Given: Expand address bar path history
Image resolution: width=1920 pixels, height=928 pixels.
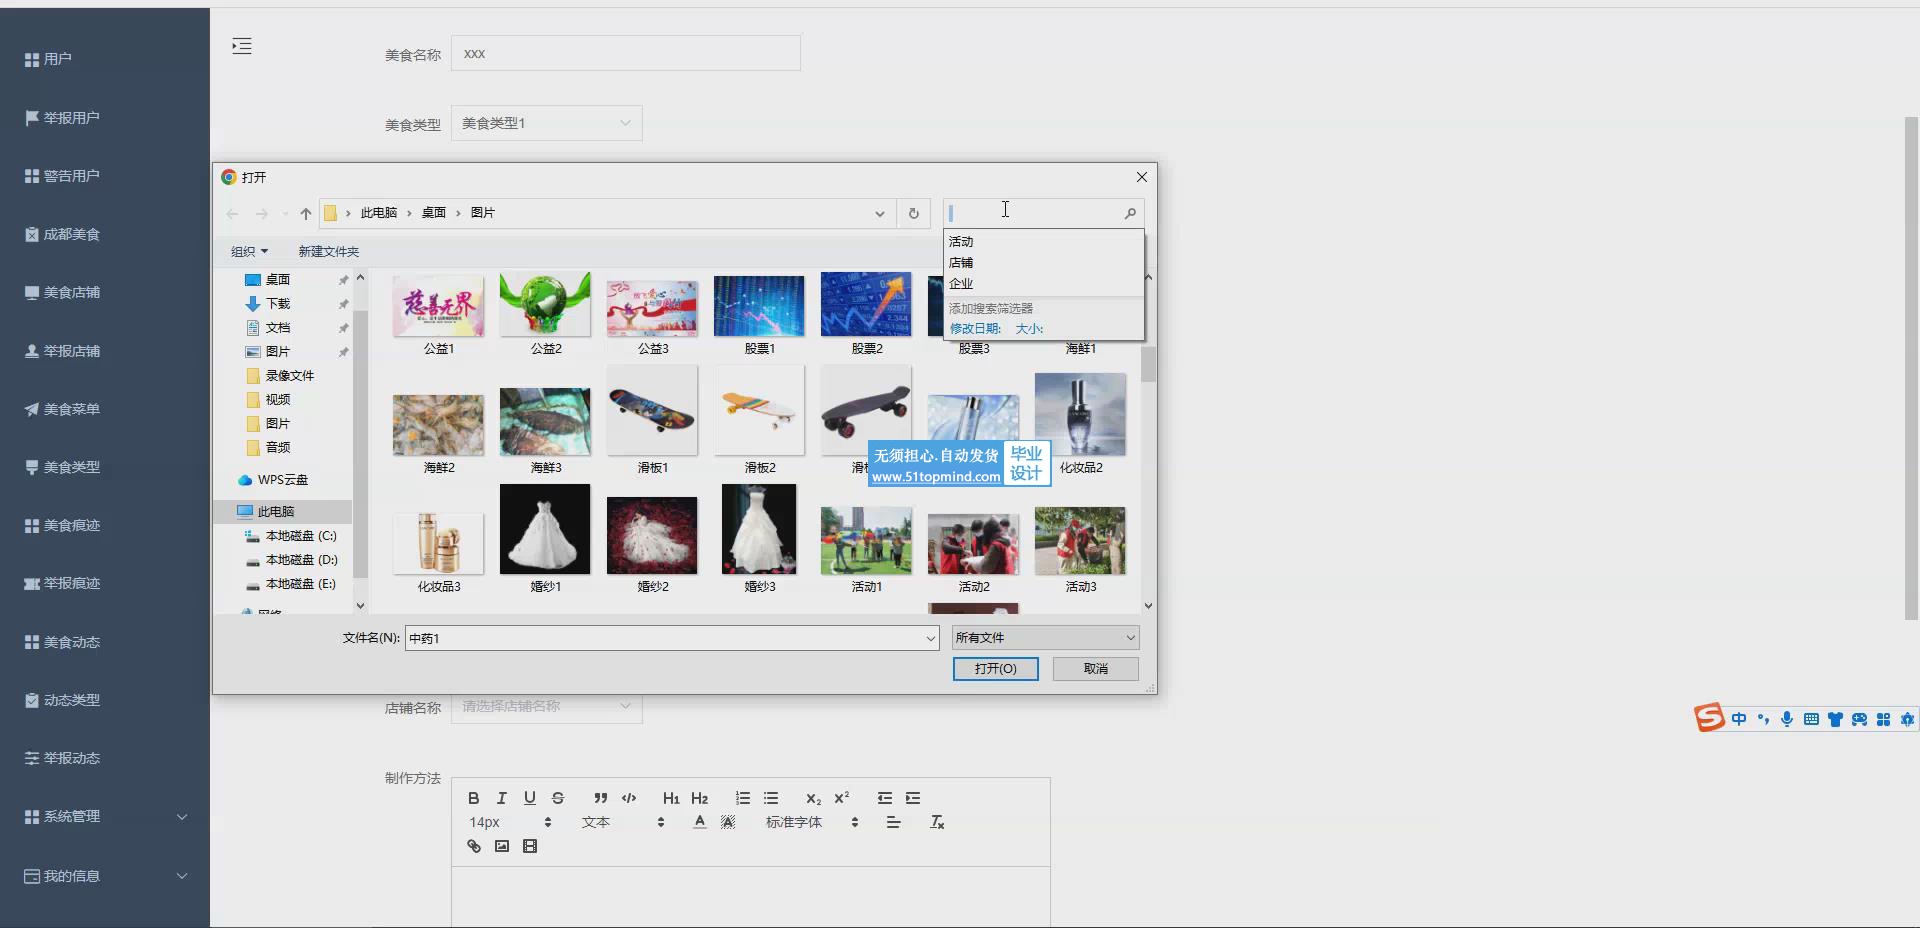Looking at the screenshot, I should pyautogui.click(x=880, y=213).
